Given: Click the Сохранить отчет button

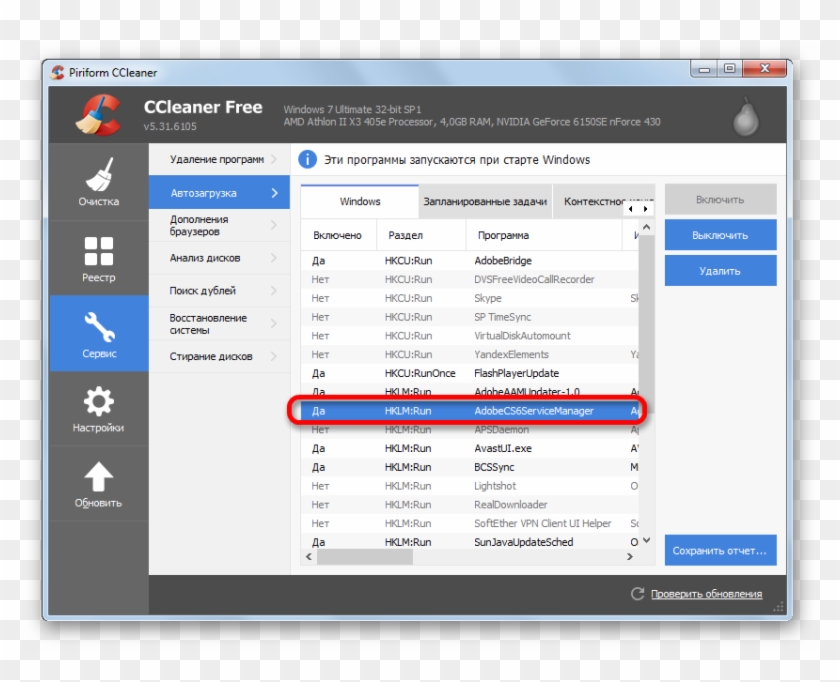Looking at the screenshot, I should [x=720, y=550].
